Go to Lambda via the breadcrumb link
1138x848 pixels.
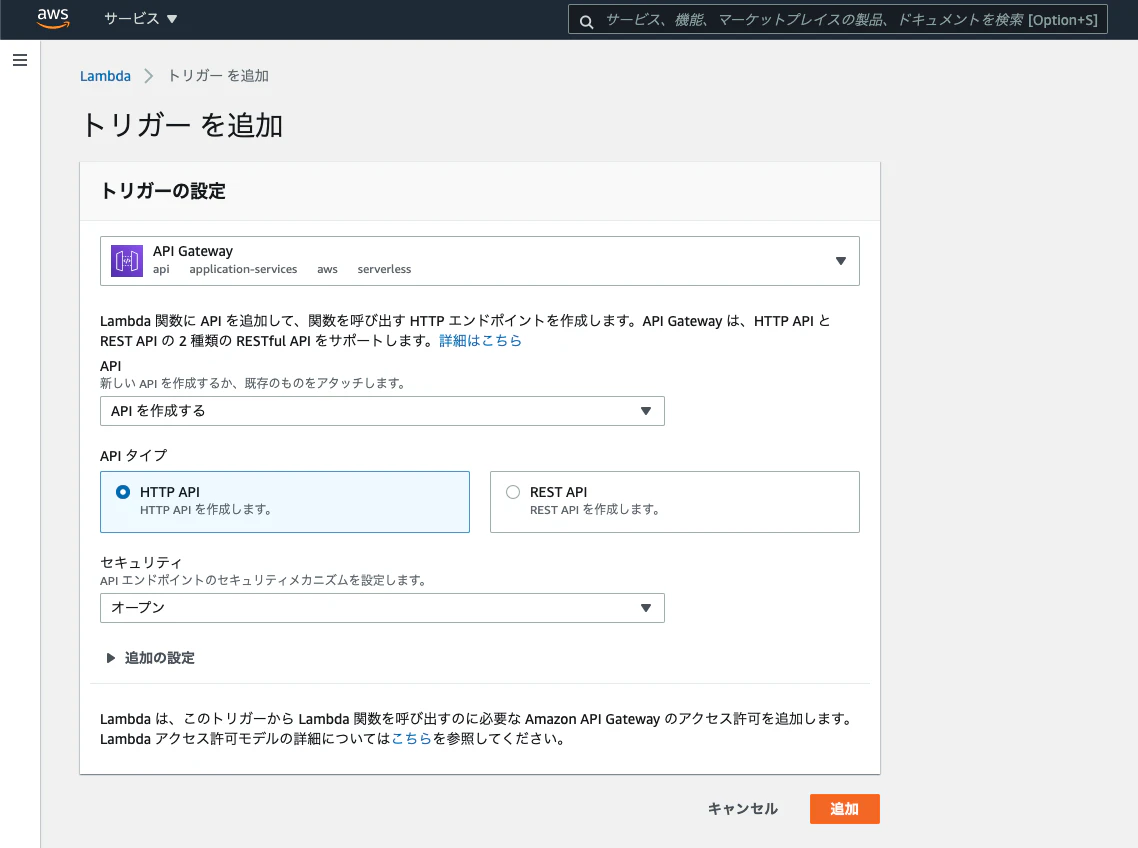tap(105, 76)
